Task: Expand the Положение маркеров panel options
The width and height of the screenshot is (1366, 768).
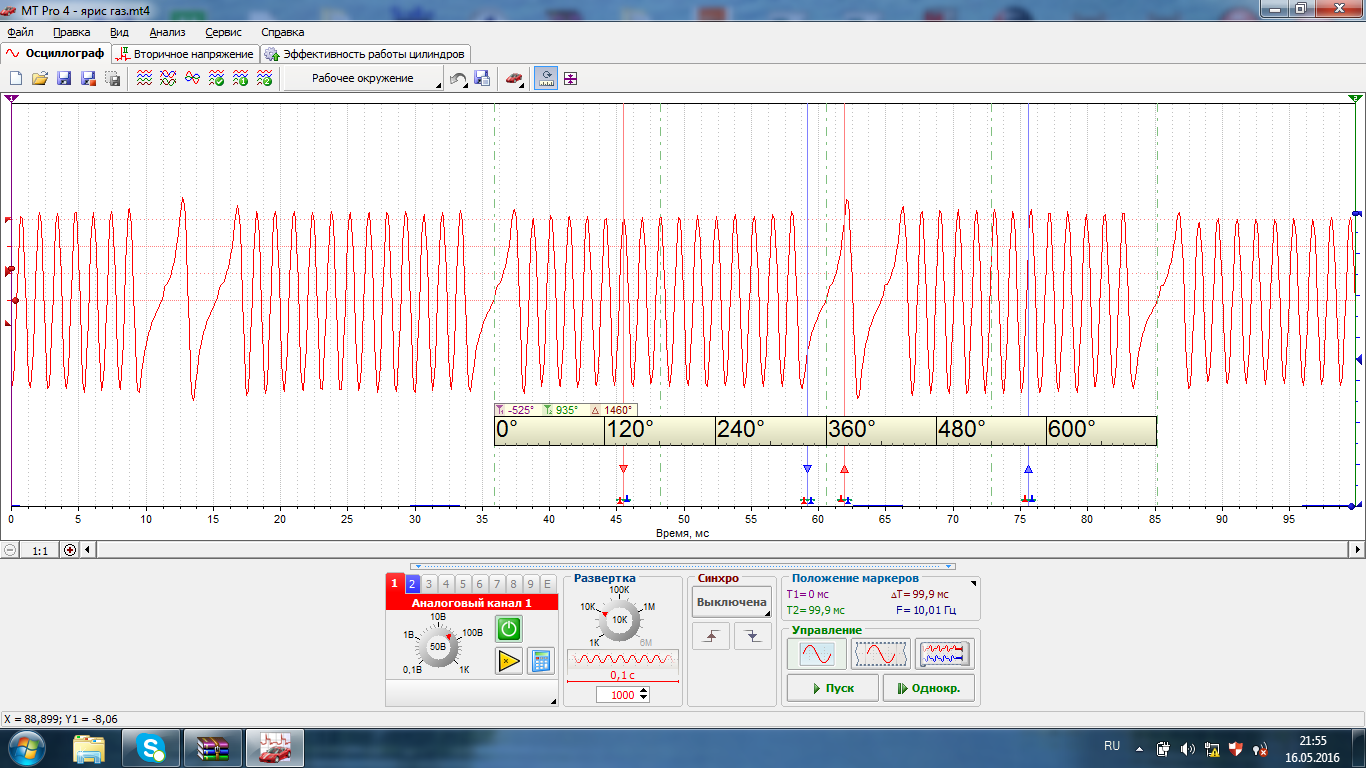Action: [974, 582]
